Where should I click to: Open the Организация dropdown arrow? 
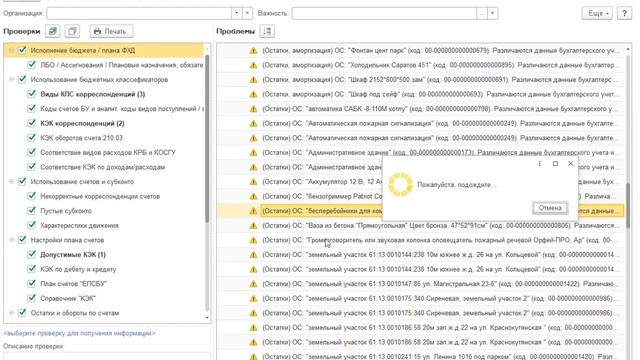click(237, 13)
